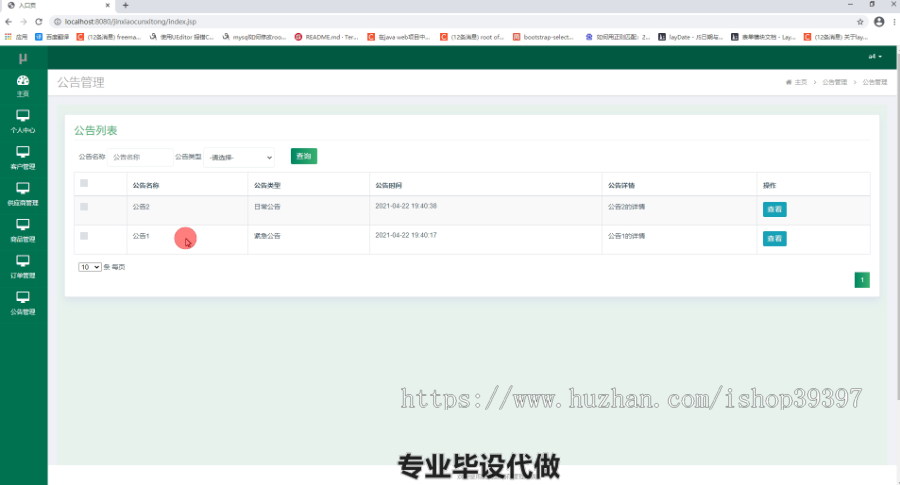The image size is (900, 485).
Task: Click the browser forward arrow
Action: pyautogui.click(x=24, y=22)
